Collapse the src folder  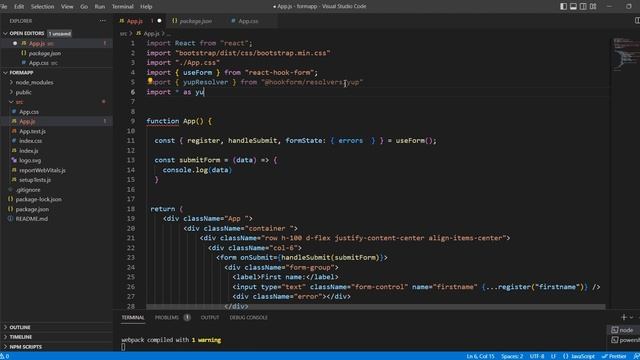tap(19, 102)
